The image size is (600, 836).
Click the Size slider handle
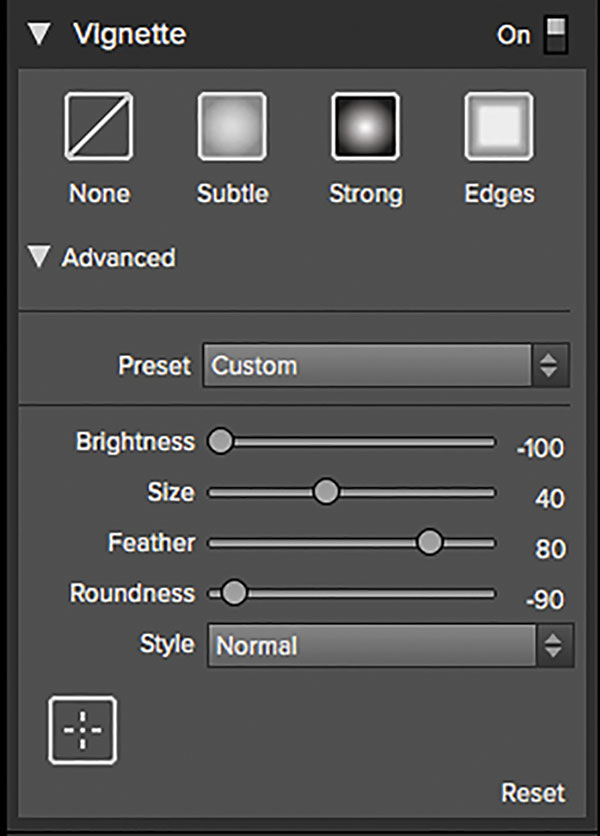pyautogui.click(x=326, y=492)
